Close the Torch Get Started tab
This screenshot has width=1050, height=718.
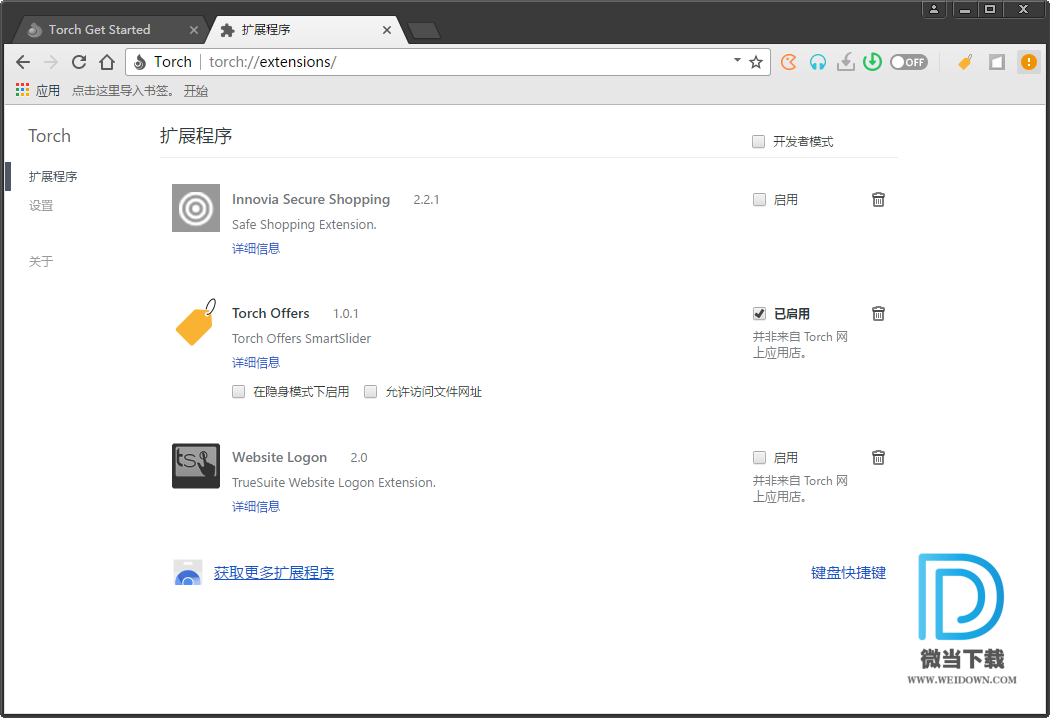coord(194,30)
